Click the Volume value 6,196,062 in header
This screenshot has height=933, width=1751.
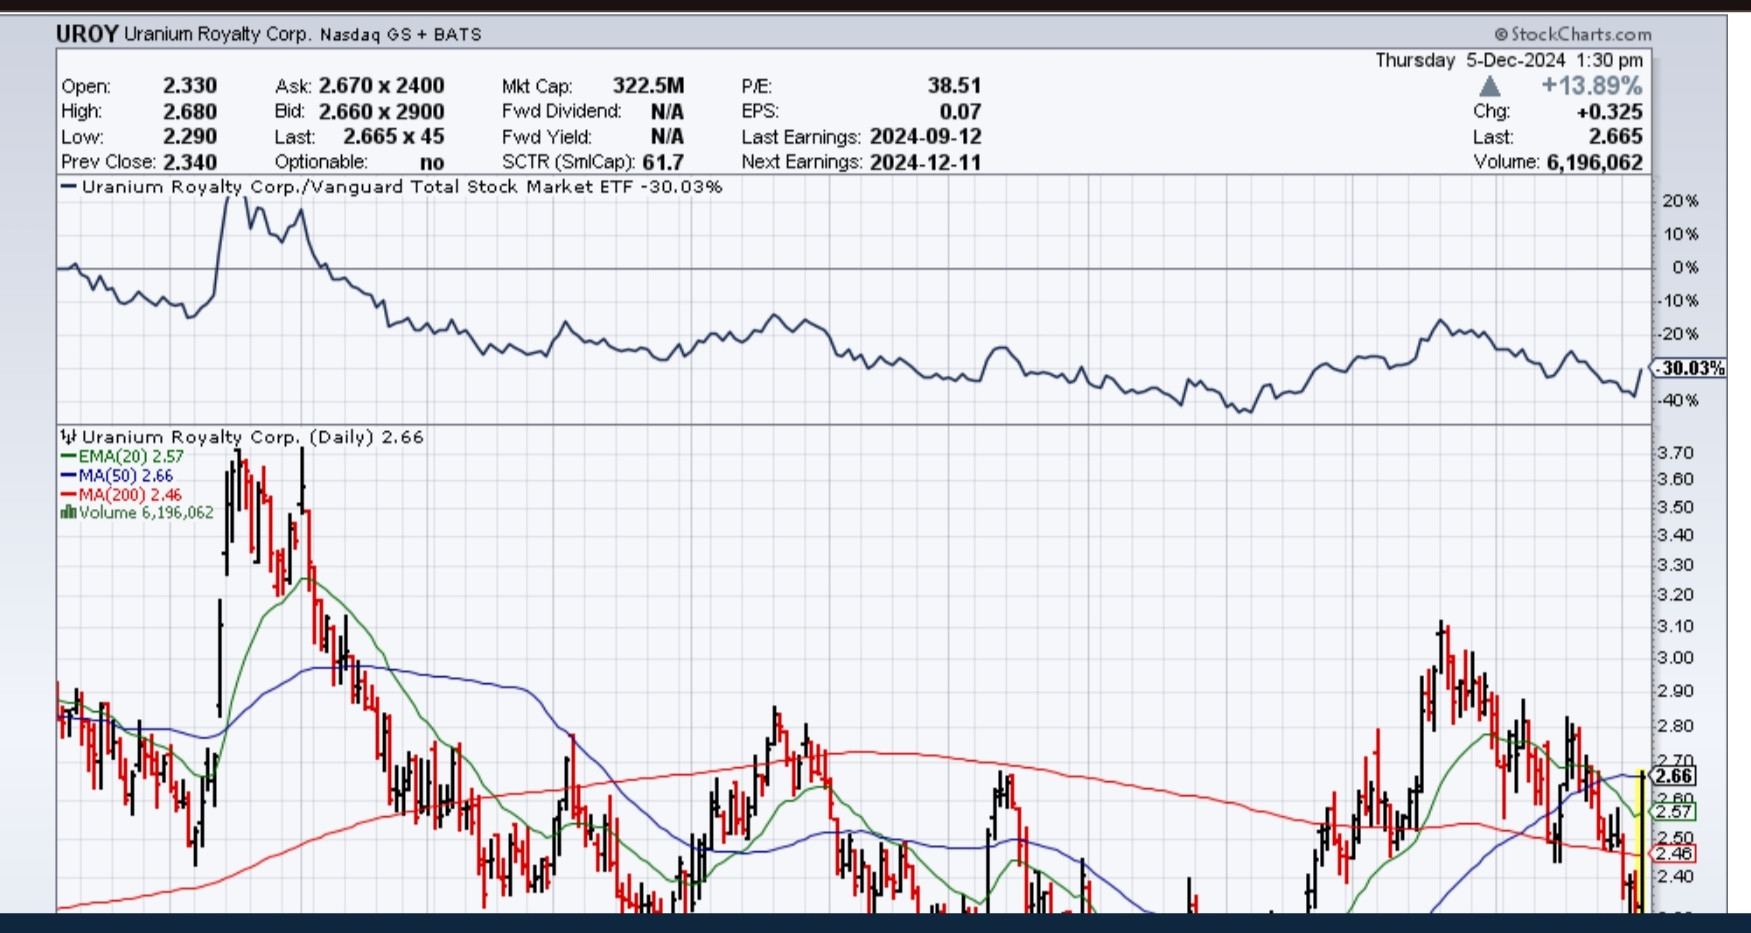1594,162
